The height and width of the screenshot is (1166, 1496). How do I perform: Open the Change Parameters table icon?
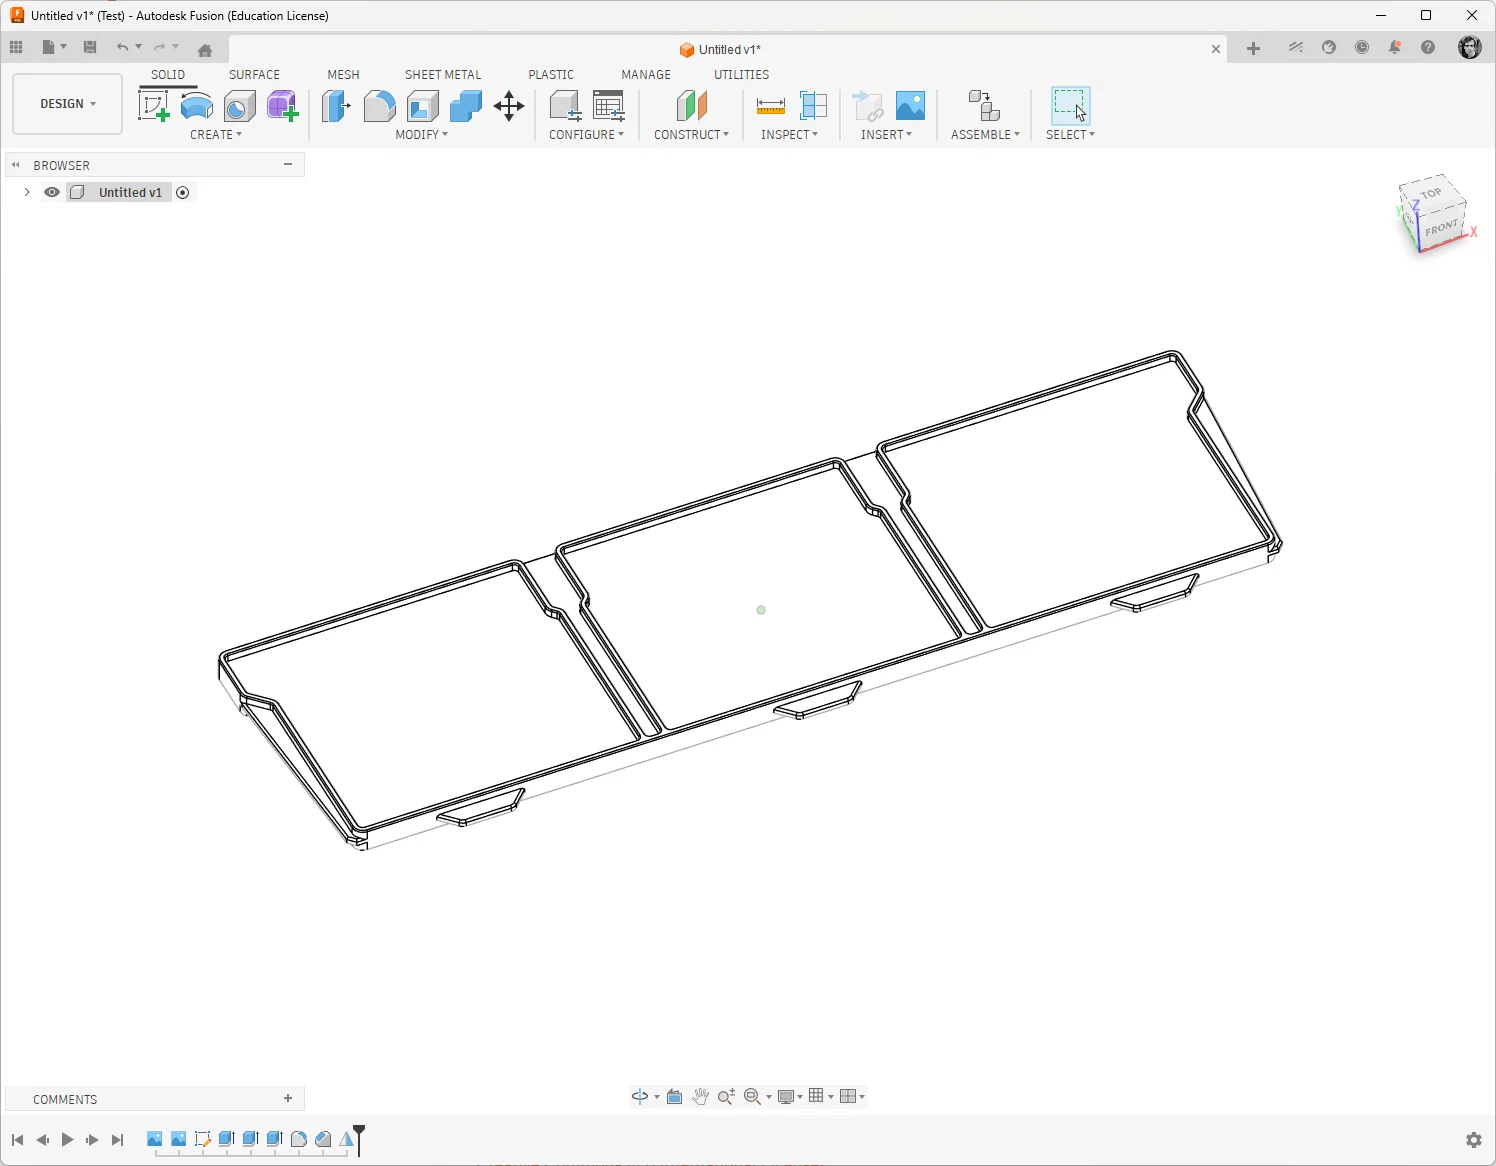(x=609, y=106)
